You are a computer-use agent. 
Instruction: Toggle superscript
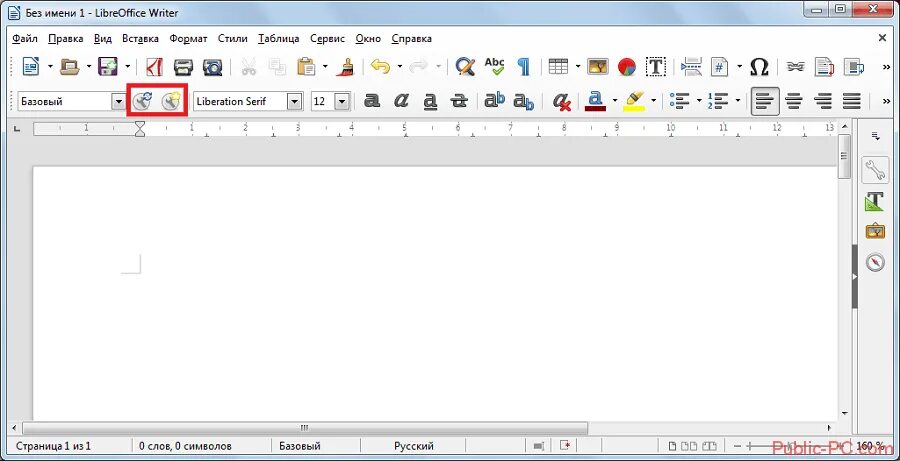point(494,101)
